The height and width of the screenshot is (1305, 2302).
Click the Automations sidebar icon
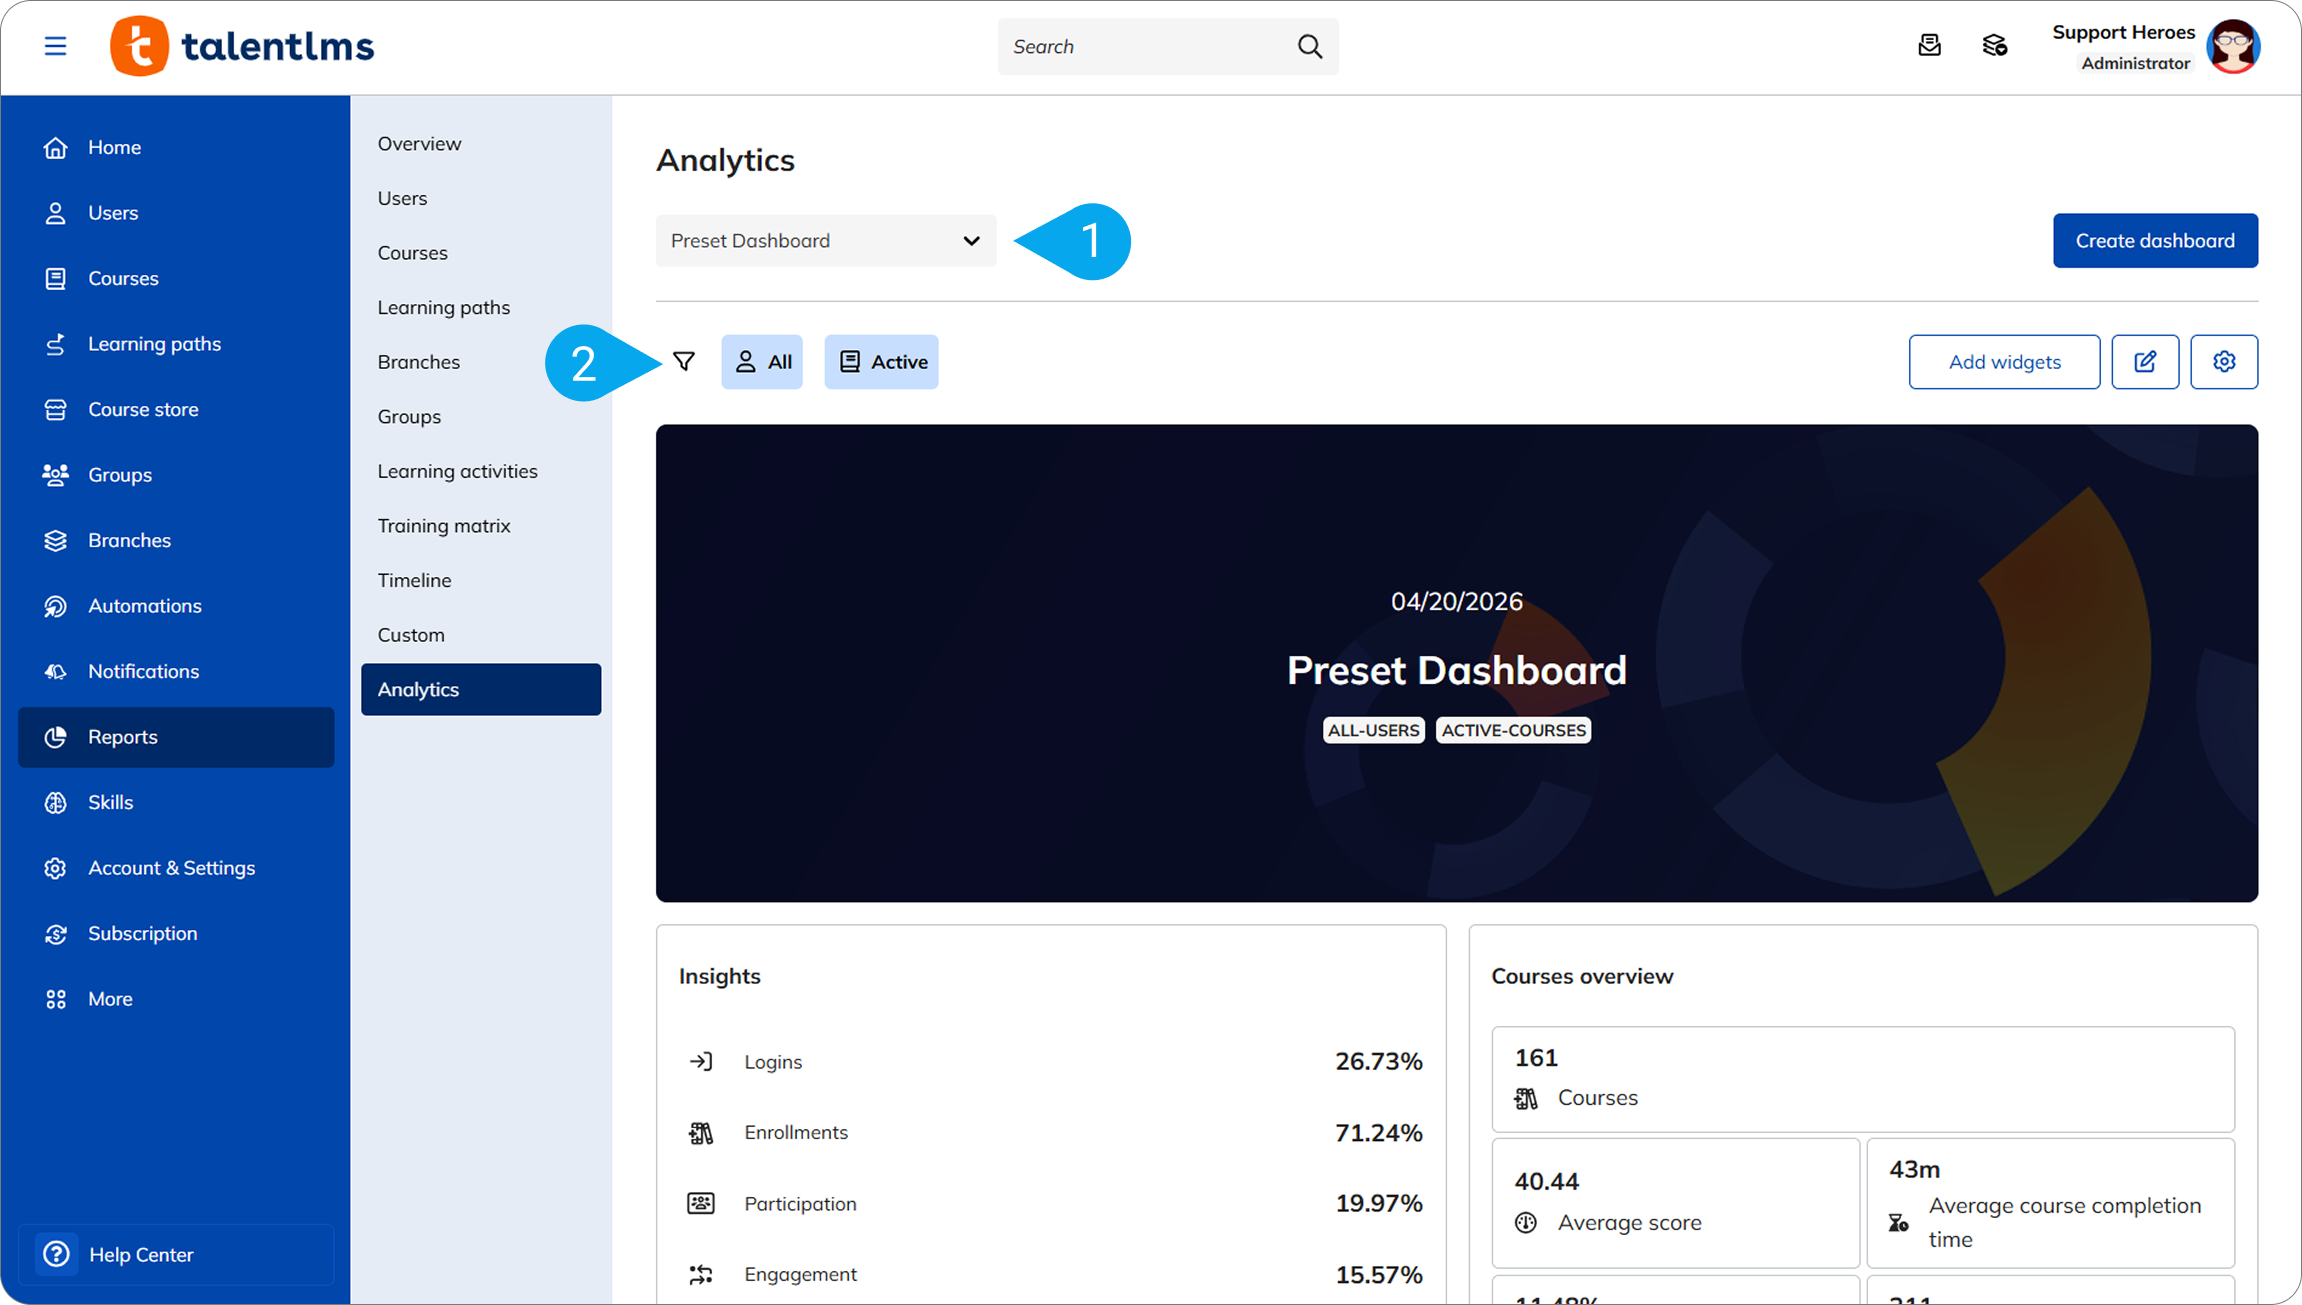pyautogui.click(x=56, y=606)
